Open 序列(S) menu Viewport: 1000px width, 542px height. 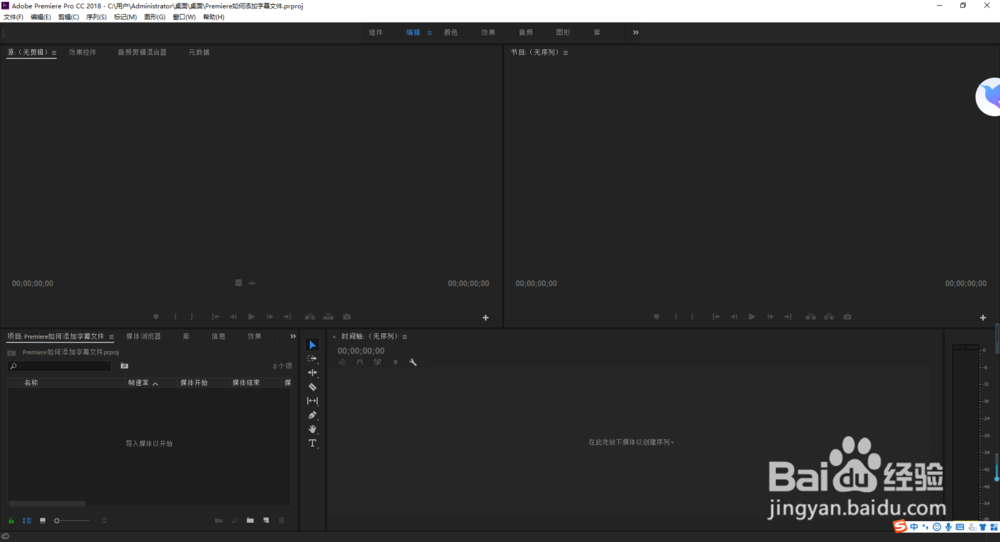[96, 17]
